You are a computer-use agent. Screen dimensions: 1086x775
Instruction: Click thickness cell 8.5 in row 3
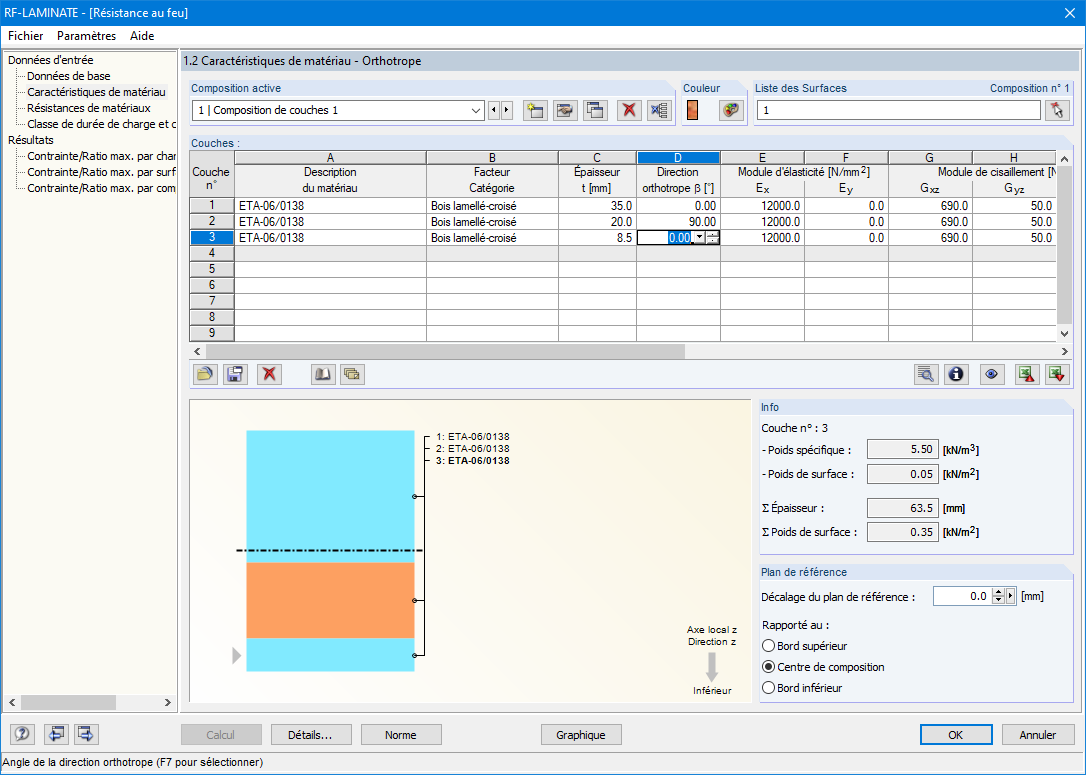pyautogui.click(x=597, y=238)
